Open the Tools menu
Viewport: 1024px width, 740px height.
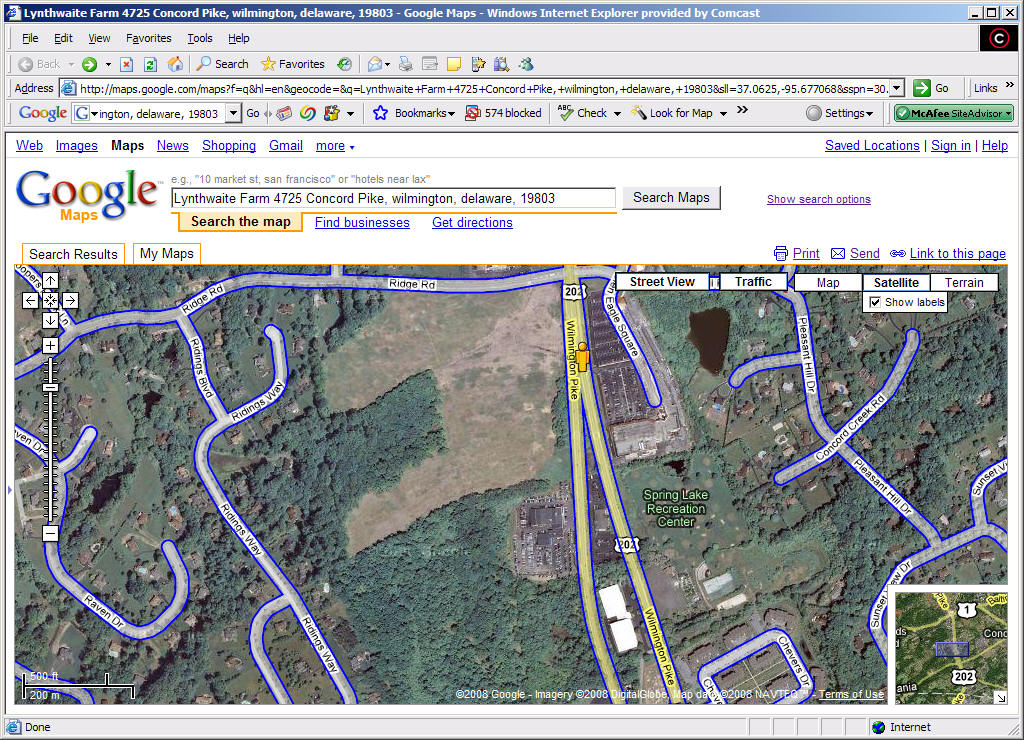pyautogui.click(x=200, y=38)
